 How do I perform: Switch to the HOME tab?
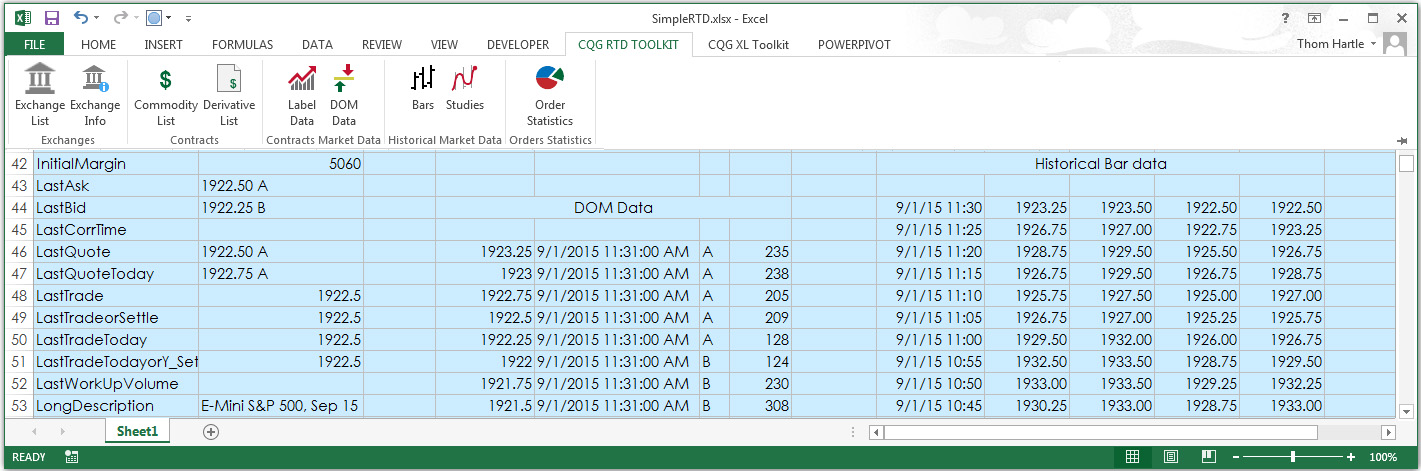coord(98,44)
